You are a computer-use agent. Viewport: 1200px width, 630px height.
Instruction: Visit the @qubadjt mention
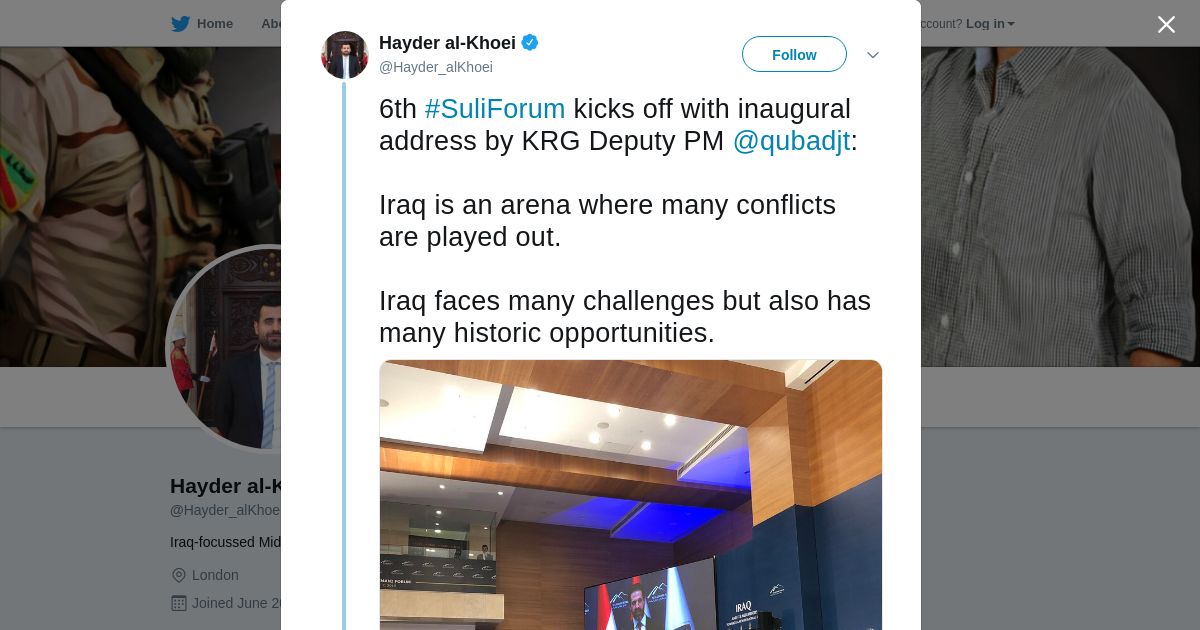(791, 141)
